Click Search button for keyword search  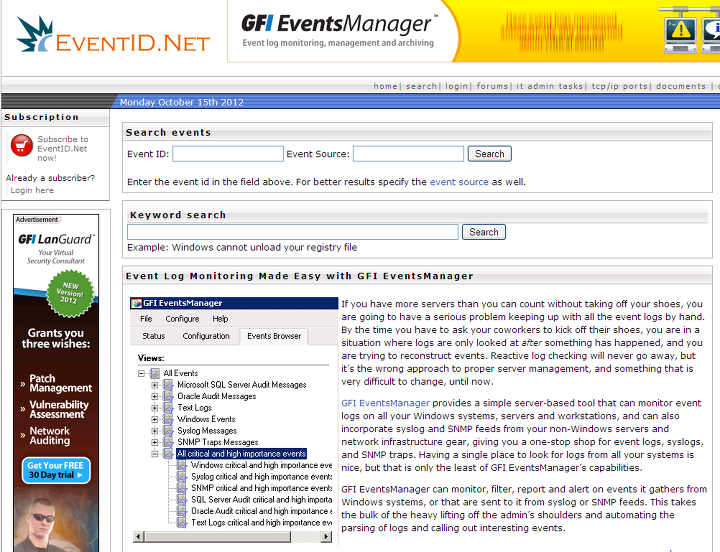point(484,232)
